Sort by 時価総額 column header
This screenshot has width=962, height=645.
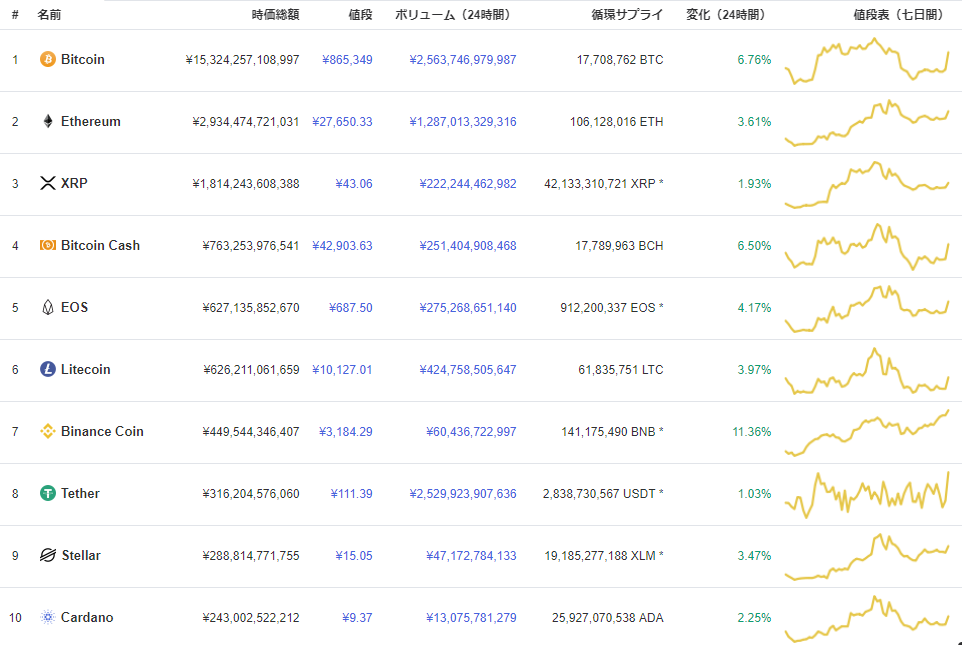click(275, 15)
